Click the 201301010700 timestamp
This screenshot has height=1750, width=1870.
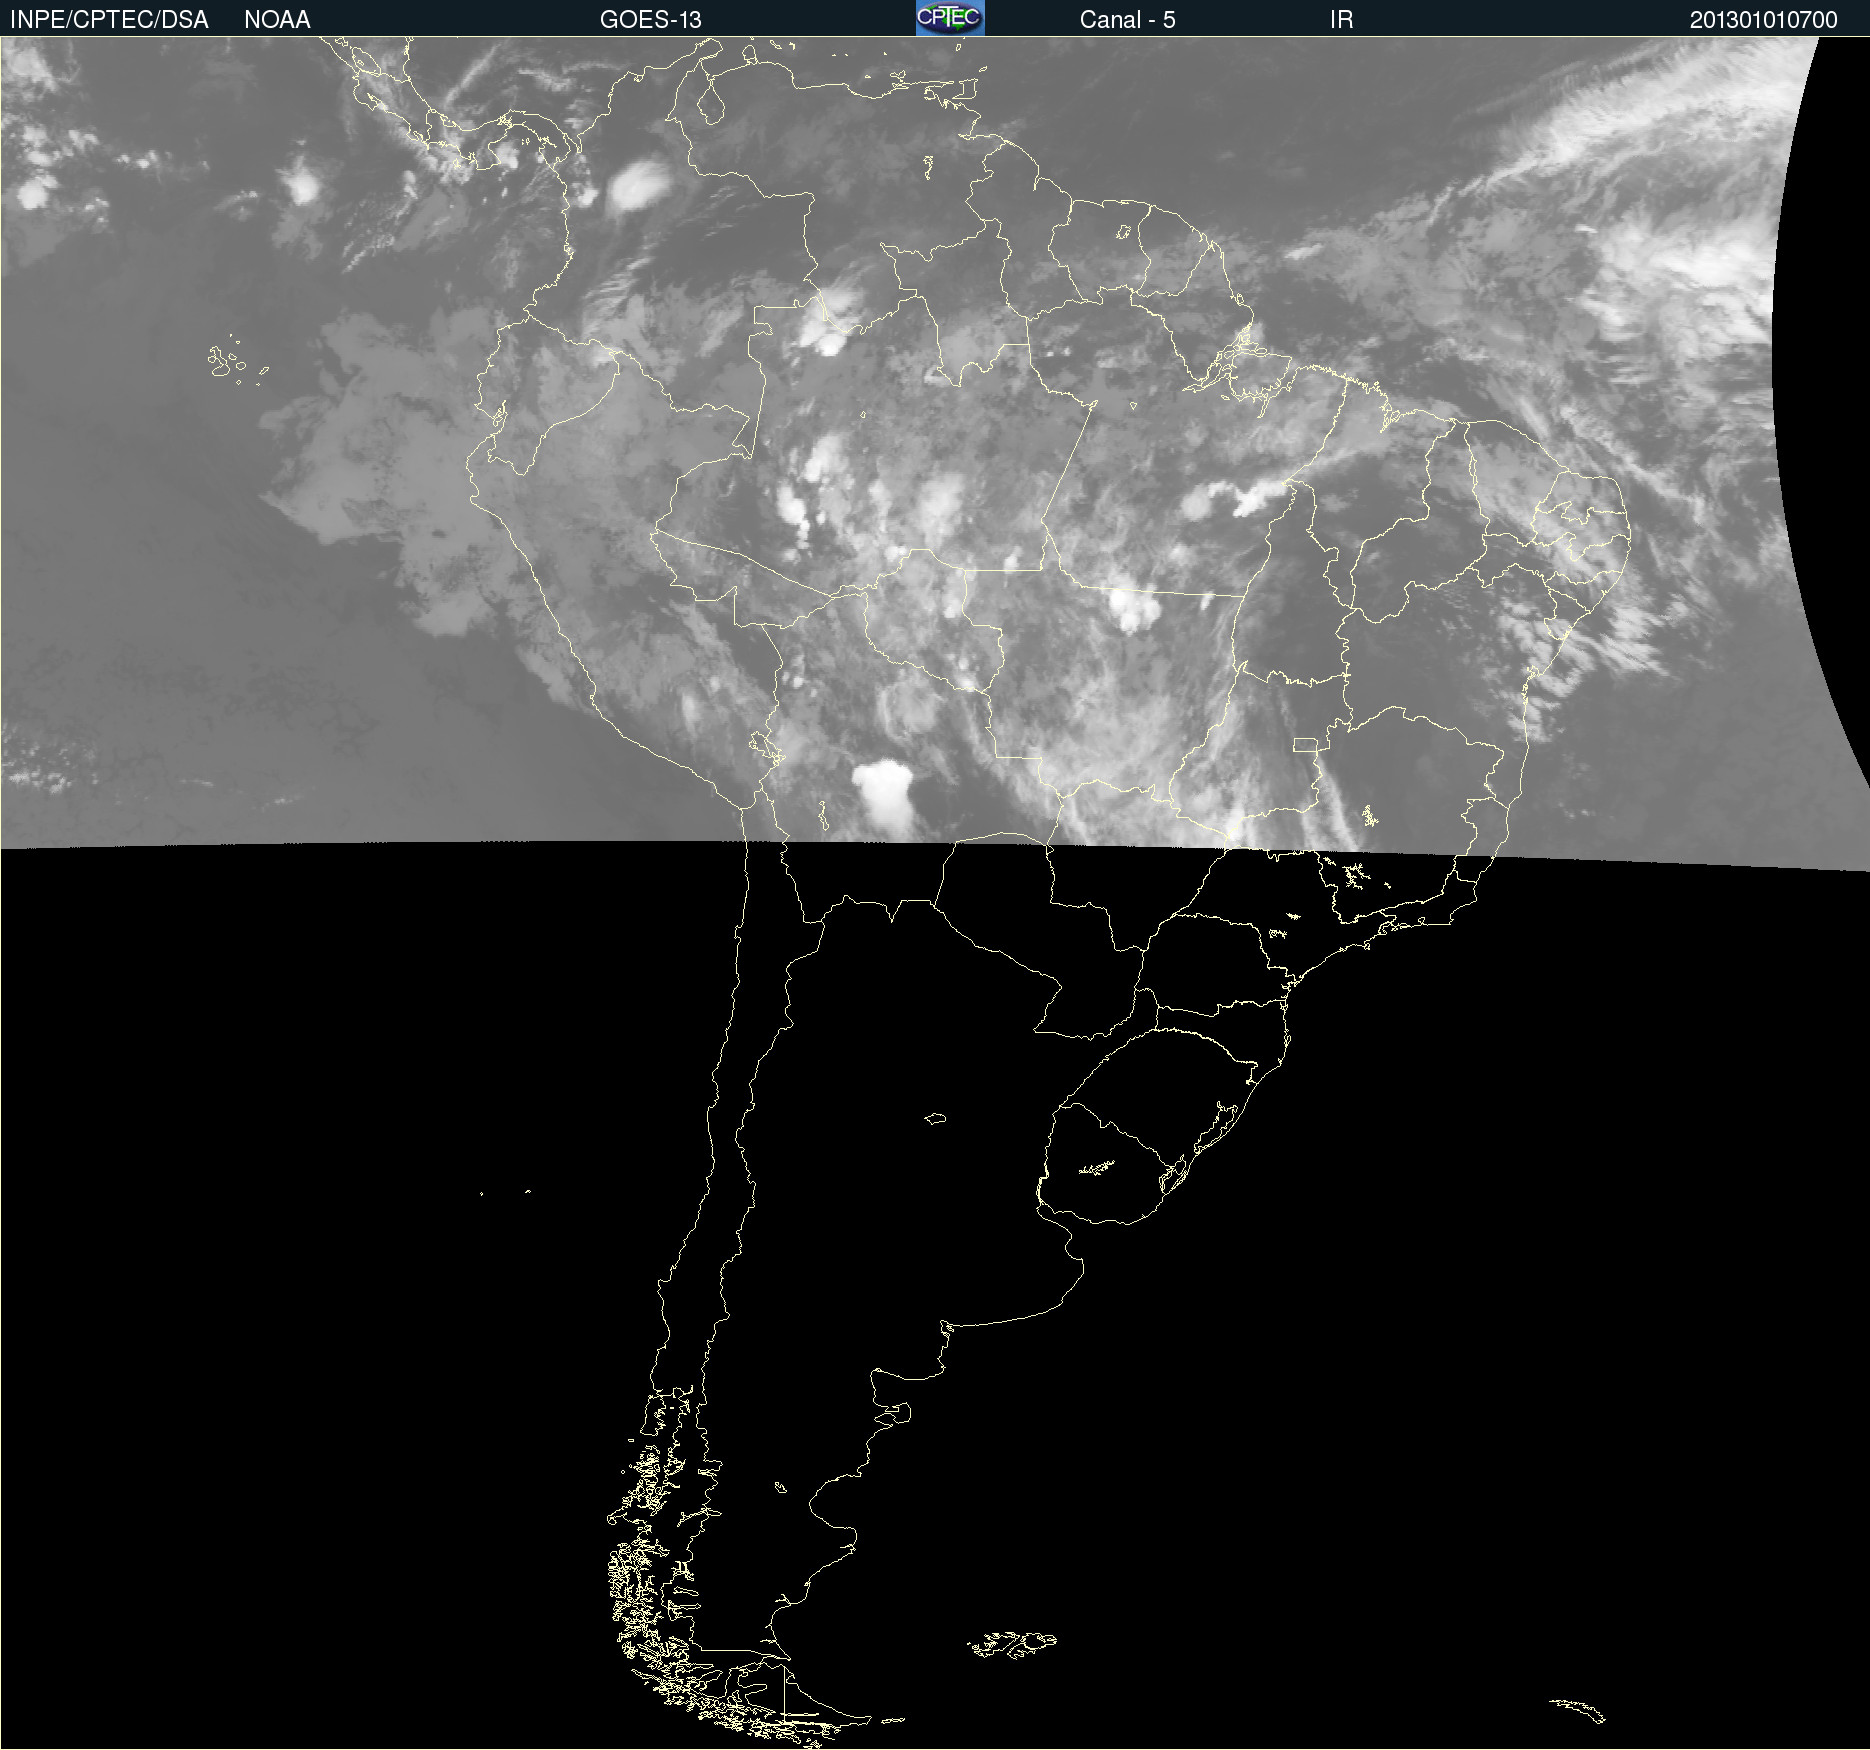click(1763, 20)
